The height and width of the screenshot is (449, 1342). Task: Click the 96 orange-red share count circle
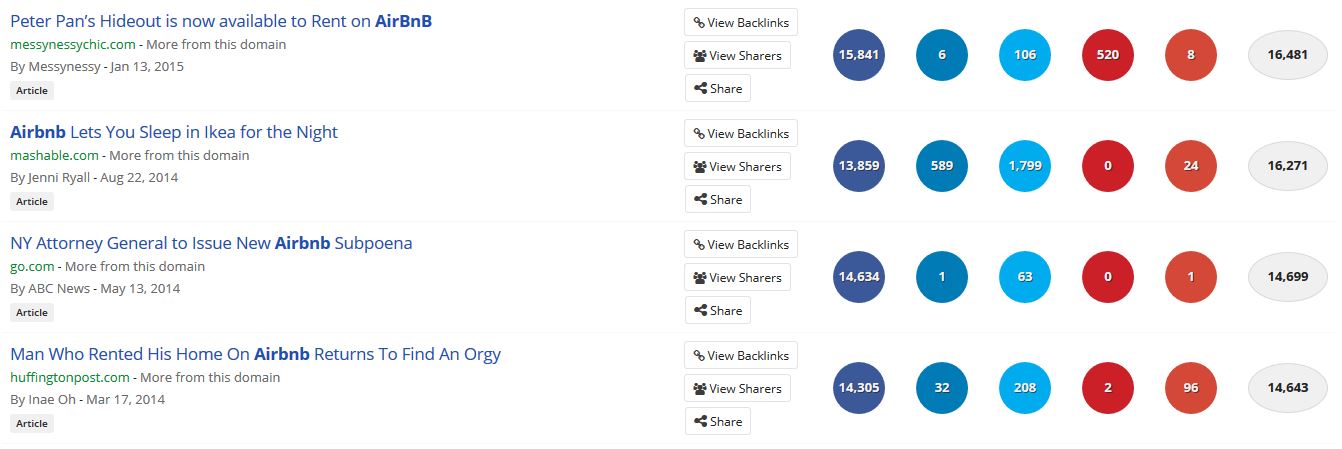pos(1191,388)
